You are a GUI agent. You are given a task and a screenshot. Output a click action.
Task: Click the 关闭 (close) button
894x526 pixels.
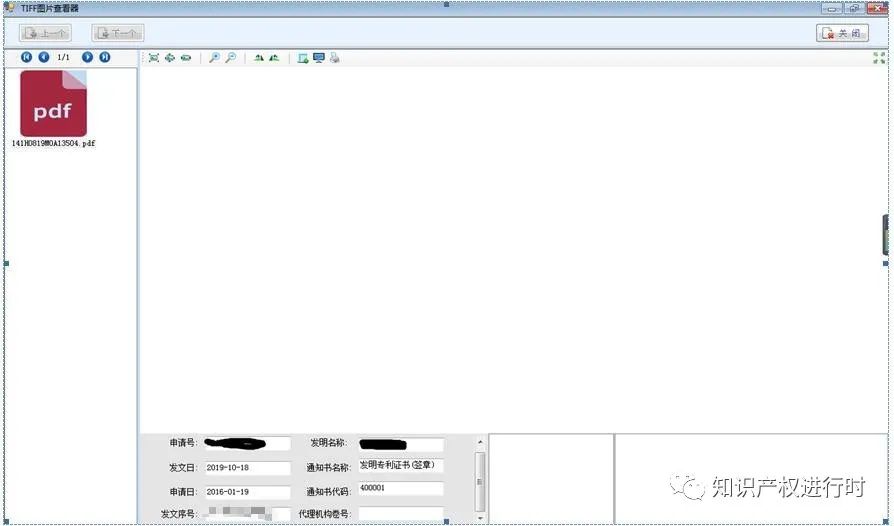click(x=842, y=33)
